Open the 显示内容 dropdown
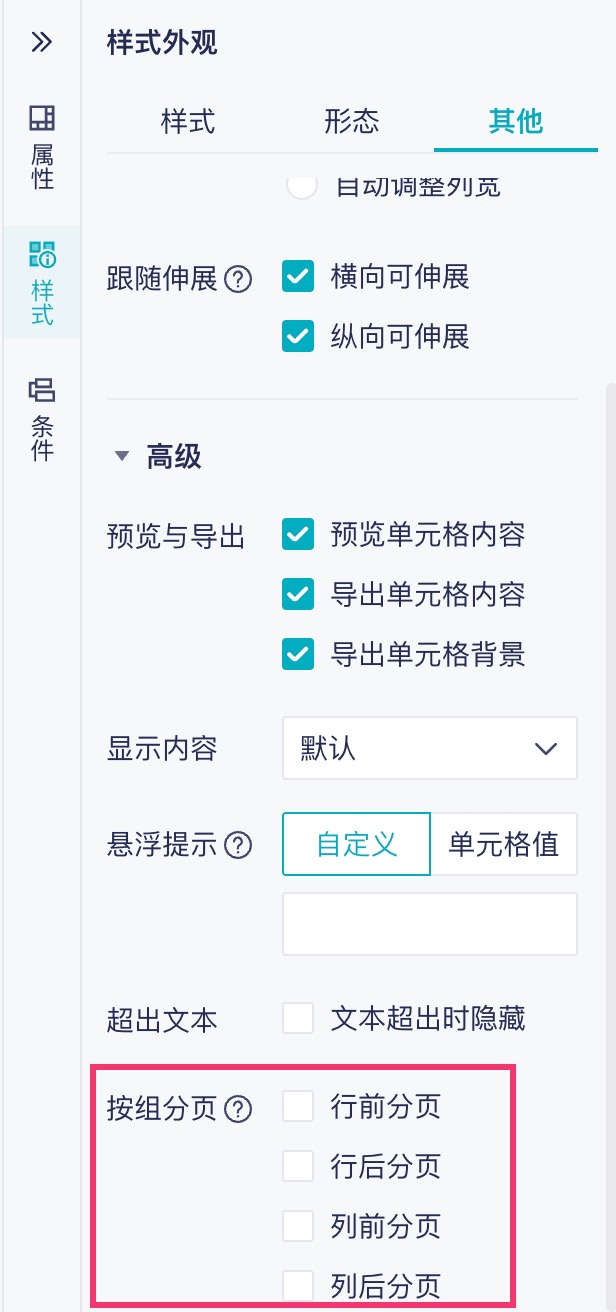This screenshot has height=1312, width=616. [430, 748]
